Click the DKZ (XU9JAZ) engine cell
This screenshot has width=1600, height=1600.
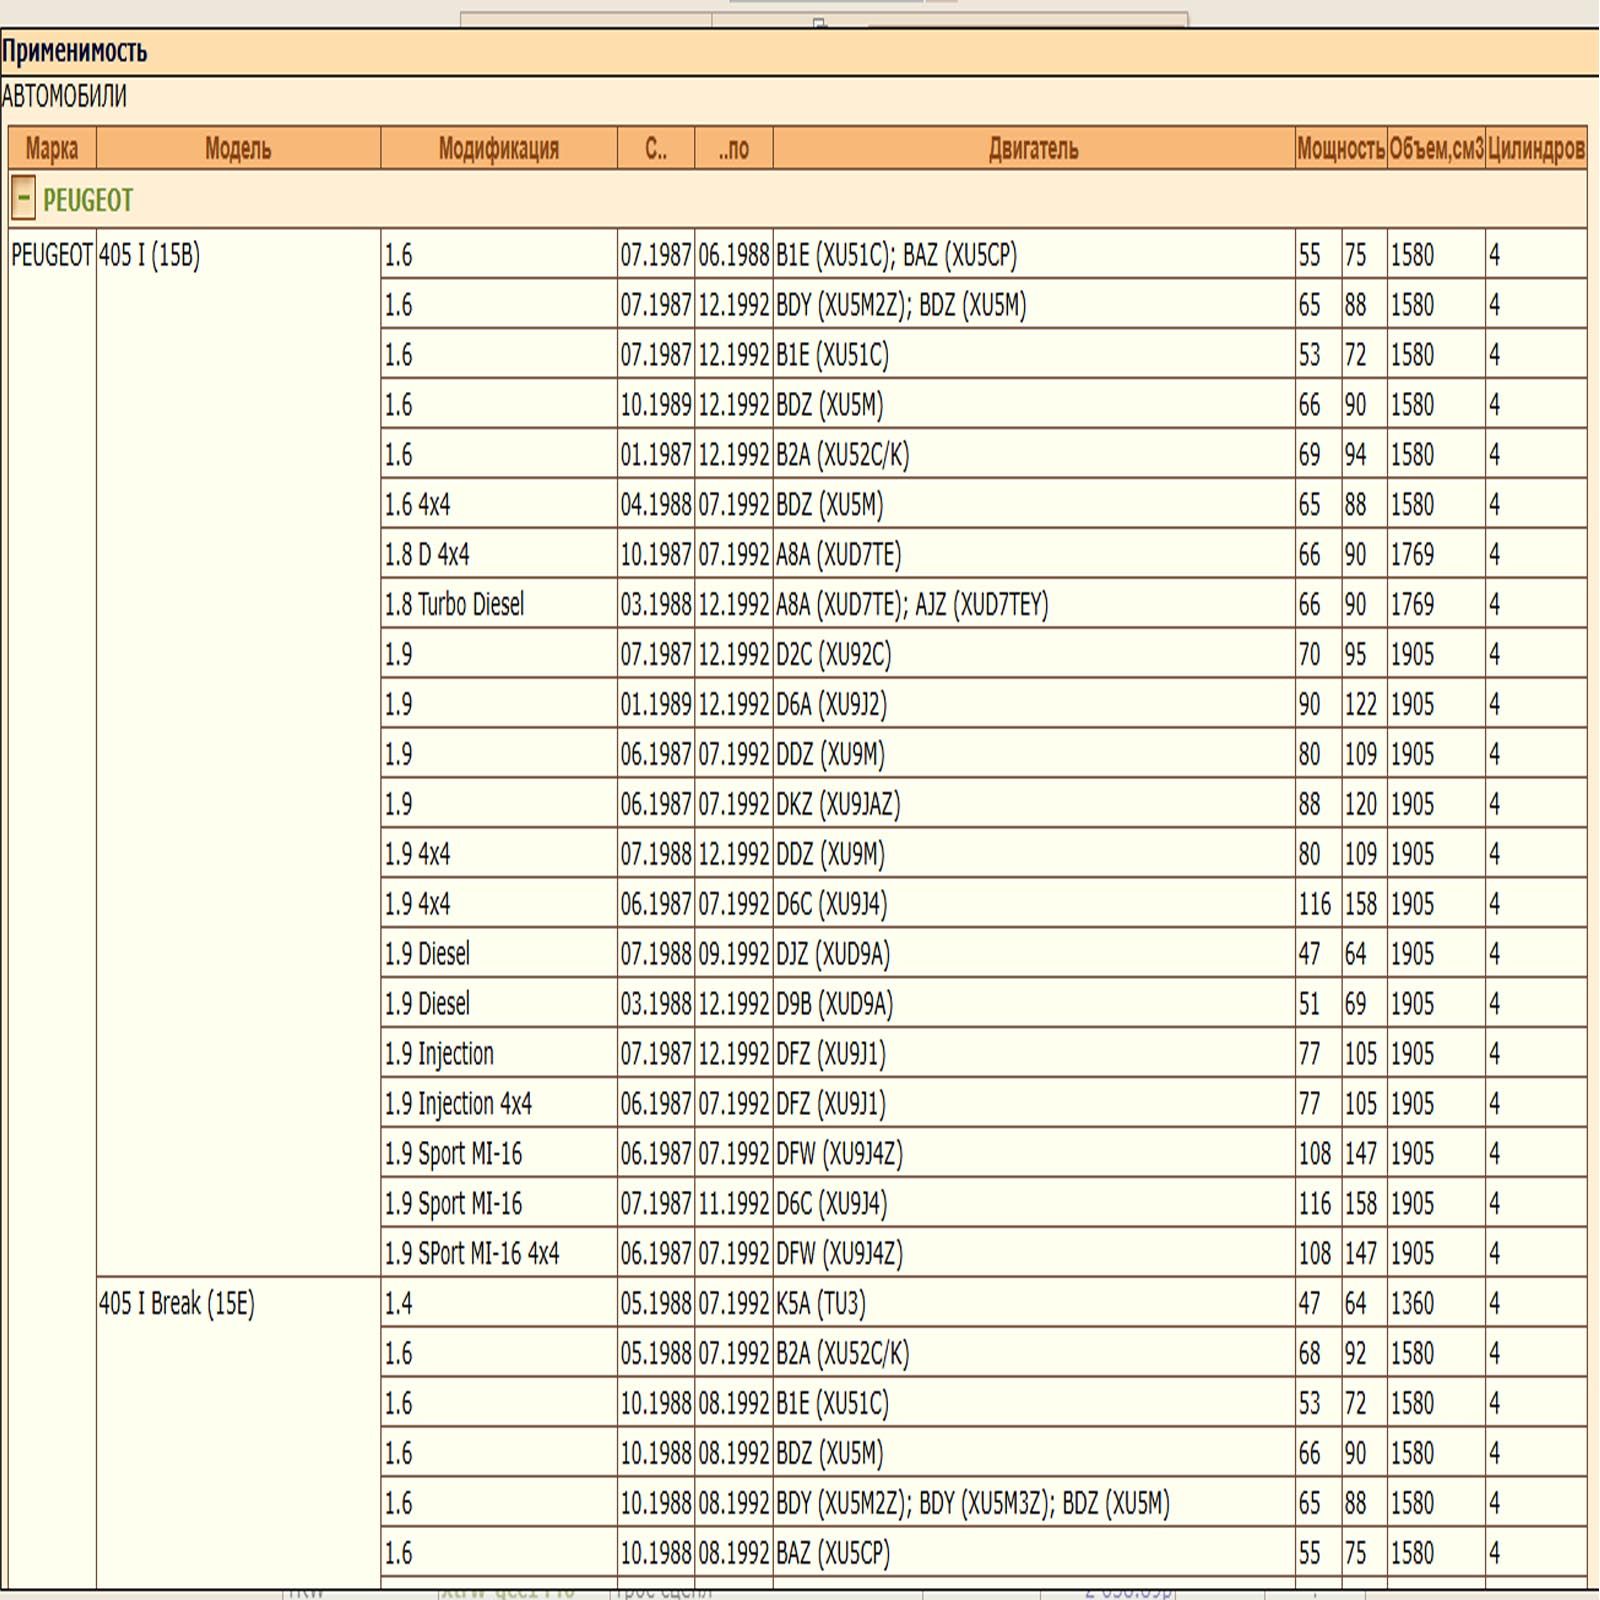coord(838,805)
